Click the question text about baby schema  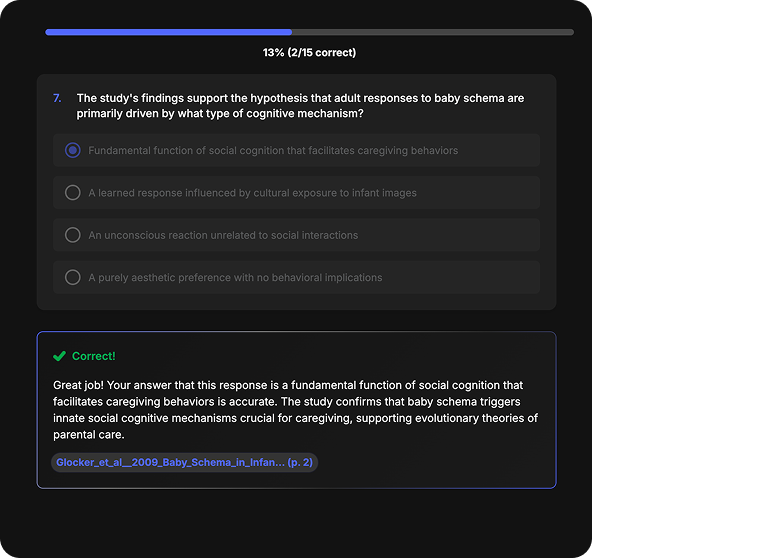click(300, 106)
